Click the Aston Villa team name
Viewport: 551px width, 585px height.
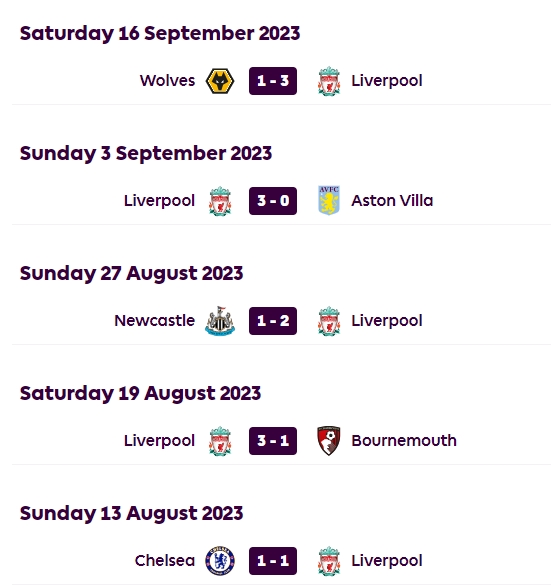(x=392, y=201)
